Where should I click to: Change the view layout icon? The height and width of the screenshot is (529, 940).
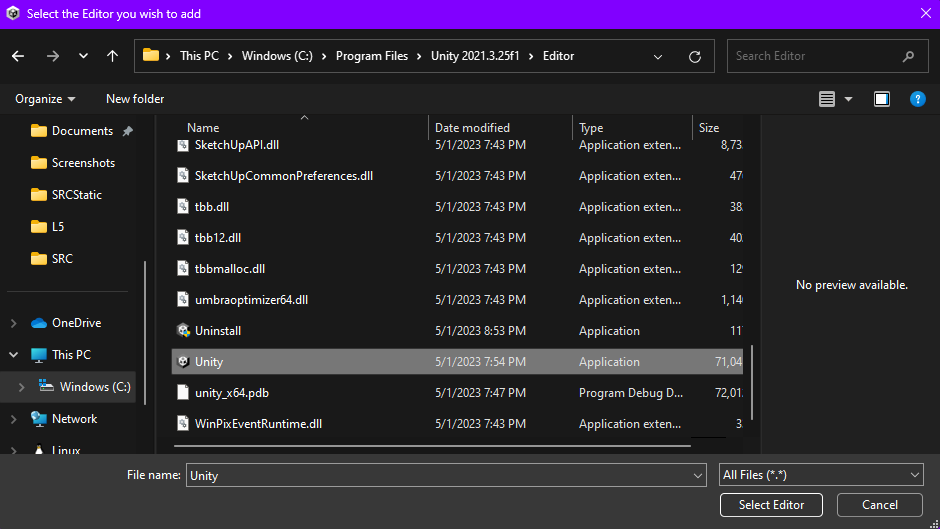[x=827, y=99]
